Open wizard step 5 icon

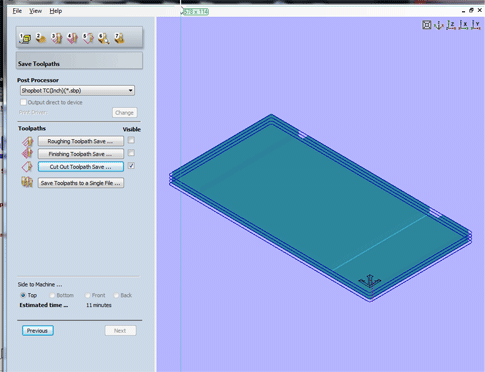point(88,38)
